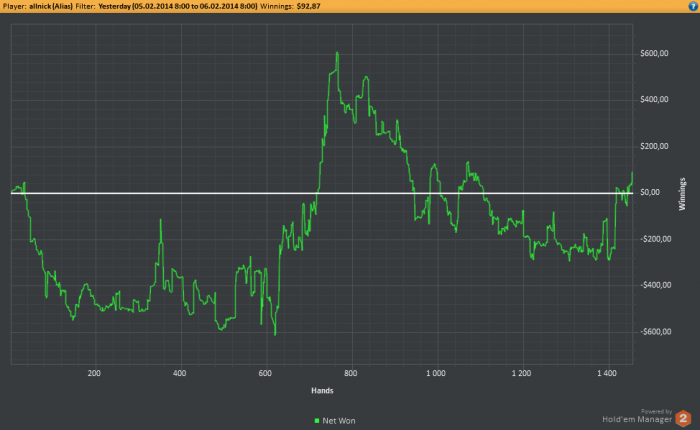Click the Net Won legend label
This screenshot has height=430, width=700.
coord(339,421)
